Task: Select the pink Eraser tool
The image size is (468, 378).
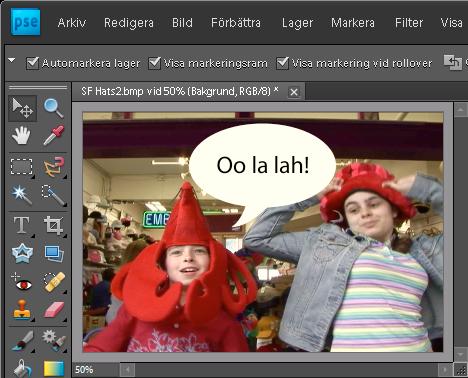Action: pyautogui.click(x=53, y=310)
